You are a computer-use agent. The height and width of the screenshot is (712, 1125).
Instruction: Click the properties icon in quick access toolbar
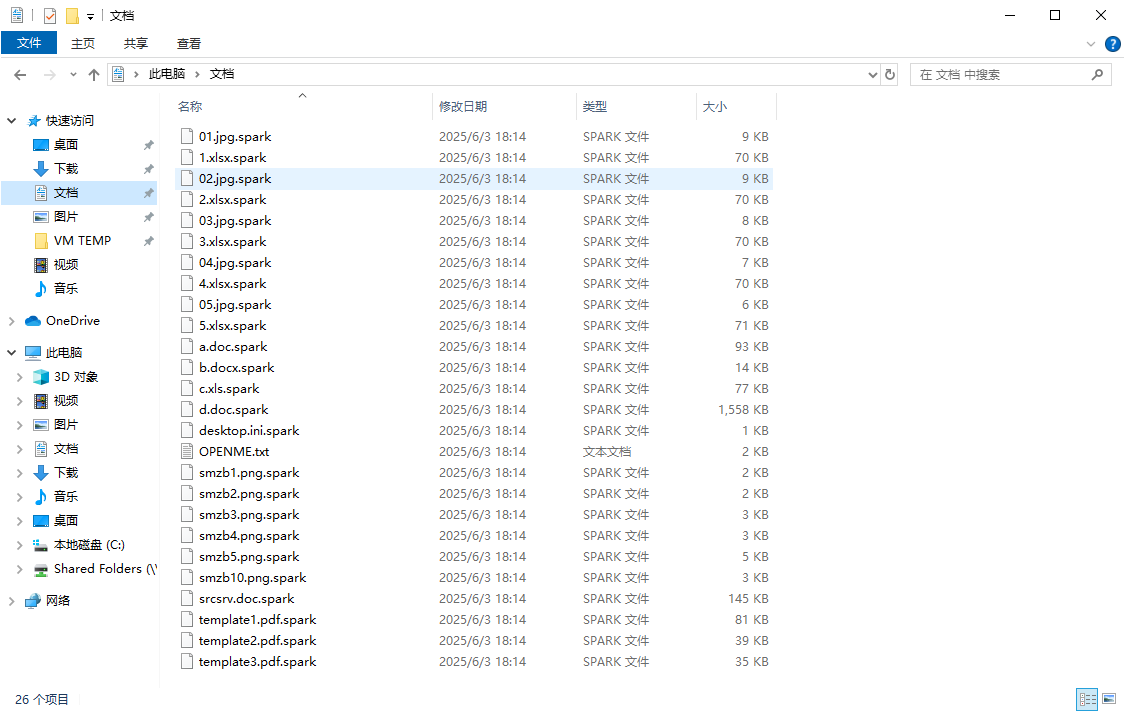[50, 16]
